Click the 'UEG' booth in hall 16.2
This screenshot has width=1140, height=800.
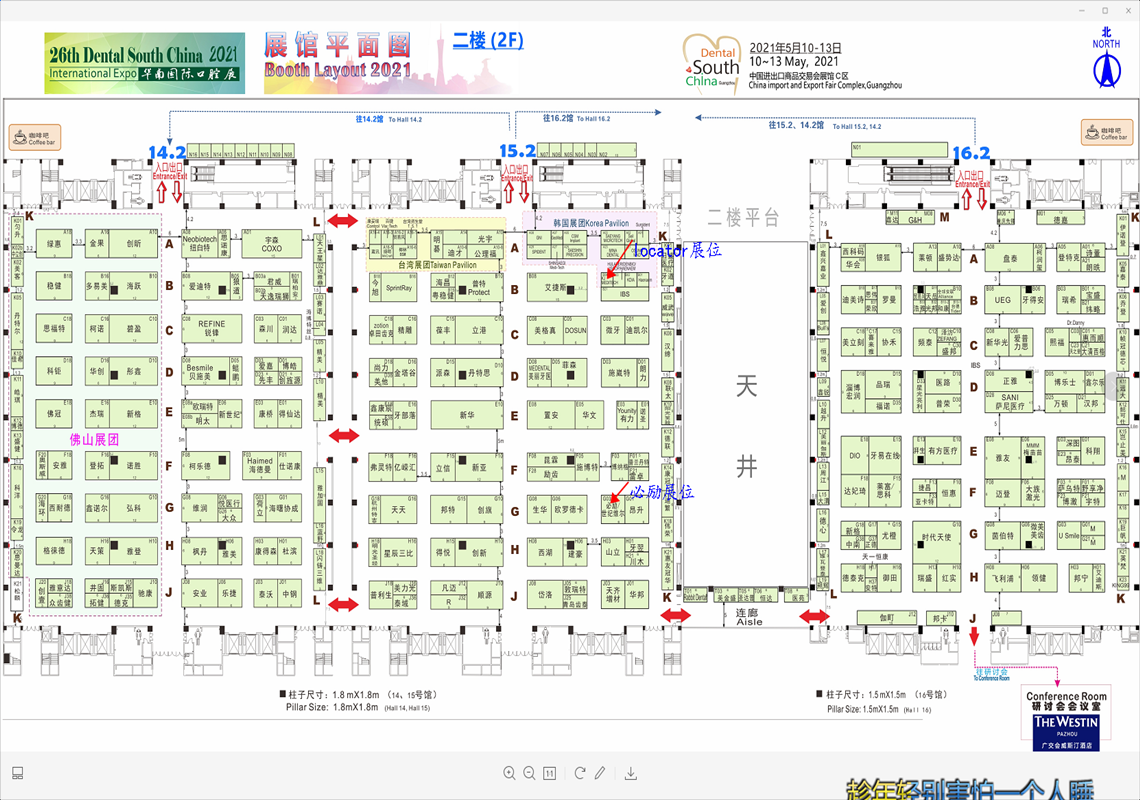1003,300
